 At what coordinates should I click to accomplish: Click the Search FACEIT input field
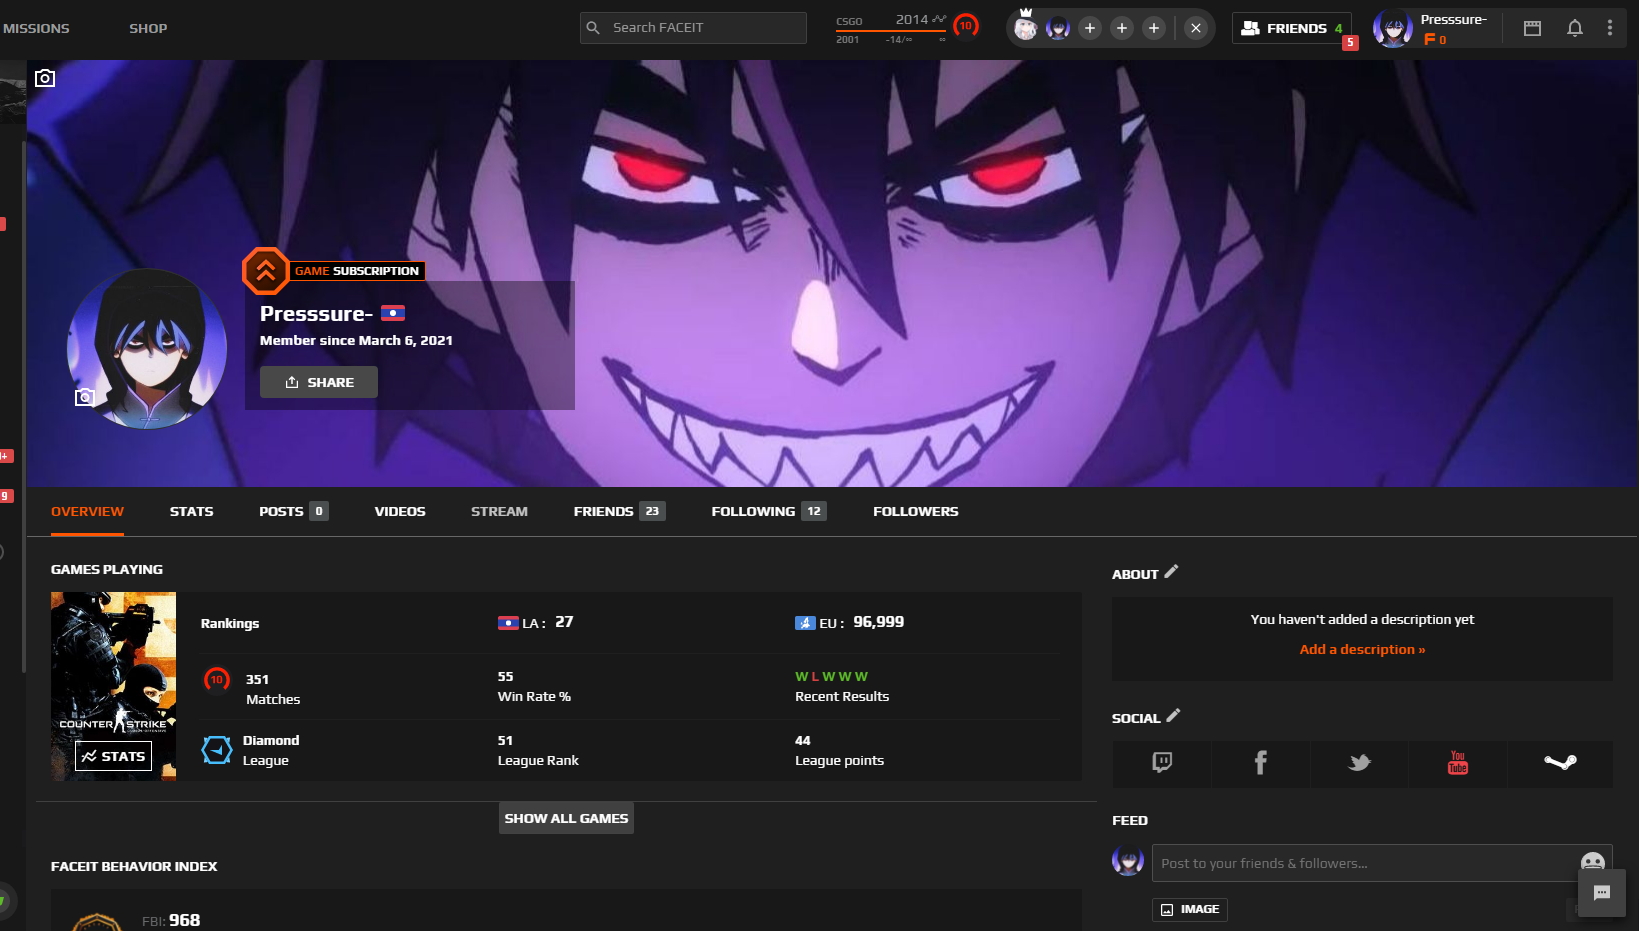pos(693,28)
